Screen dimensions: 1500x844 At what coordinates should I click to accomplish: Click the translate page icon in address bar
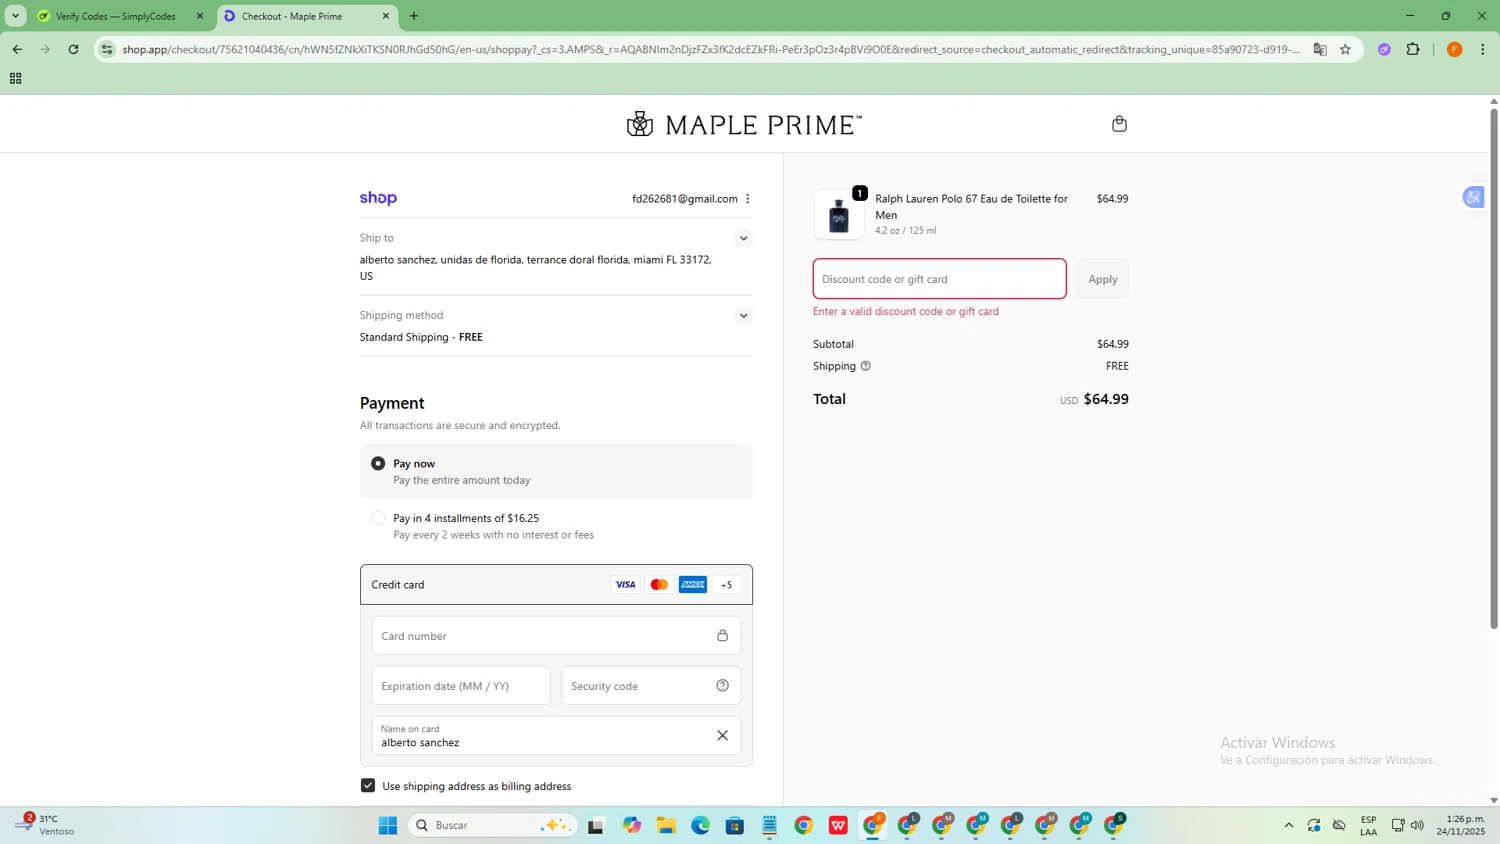pyautogui.click(x=1320, y=49)
